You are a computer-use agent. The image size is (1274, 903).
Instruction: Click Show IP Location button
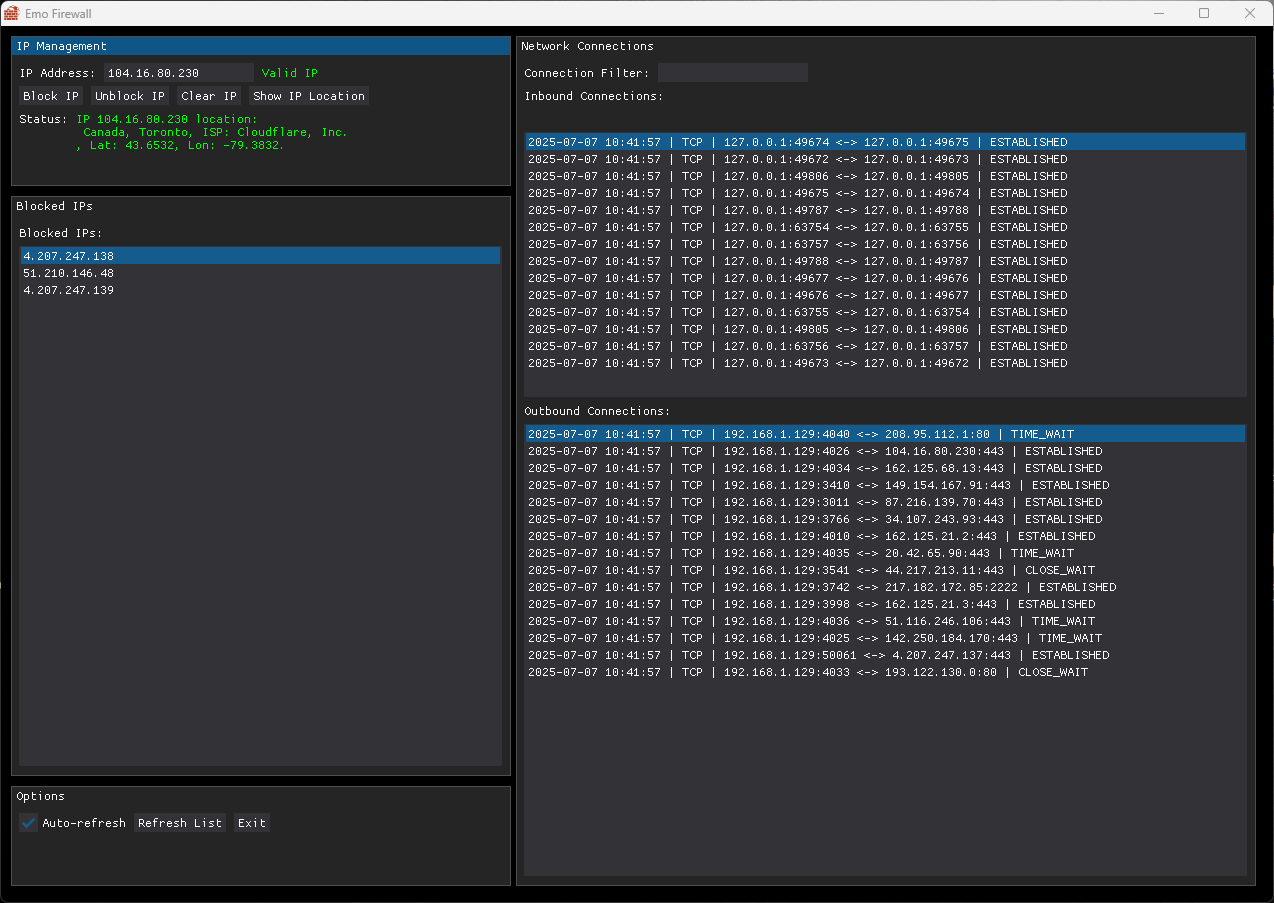tap(309, 96)
